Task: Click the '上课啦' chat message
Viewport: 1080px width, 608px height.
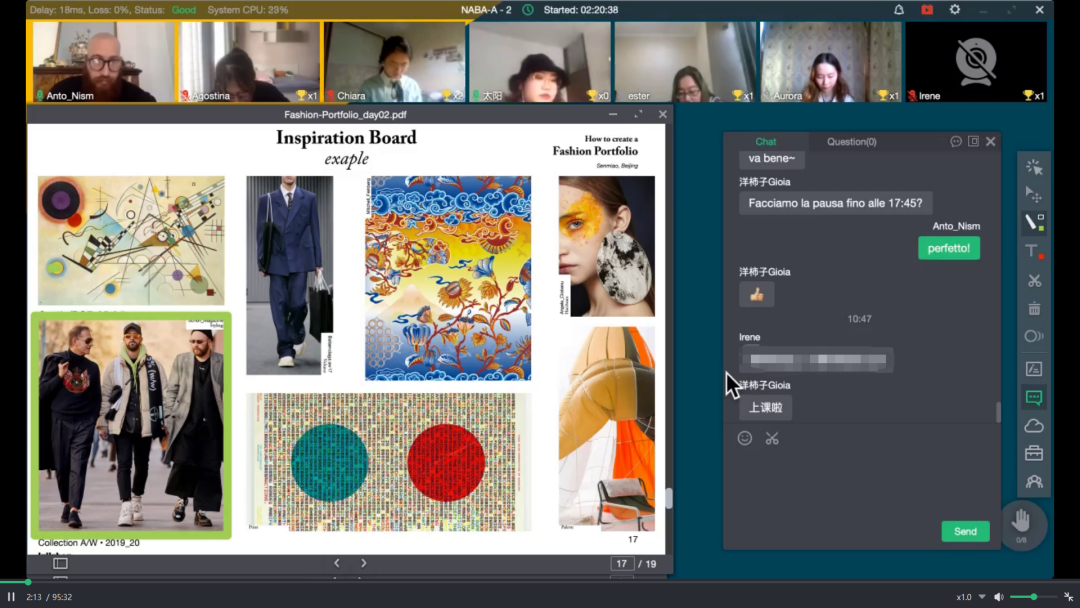Action: point(765,408)
